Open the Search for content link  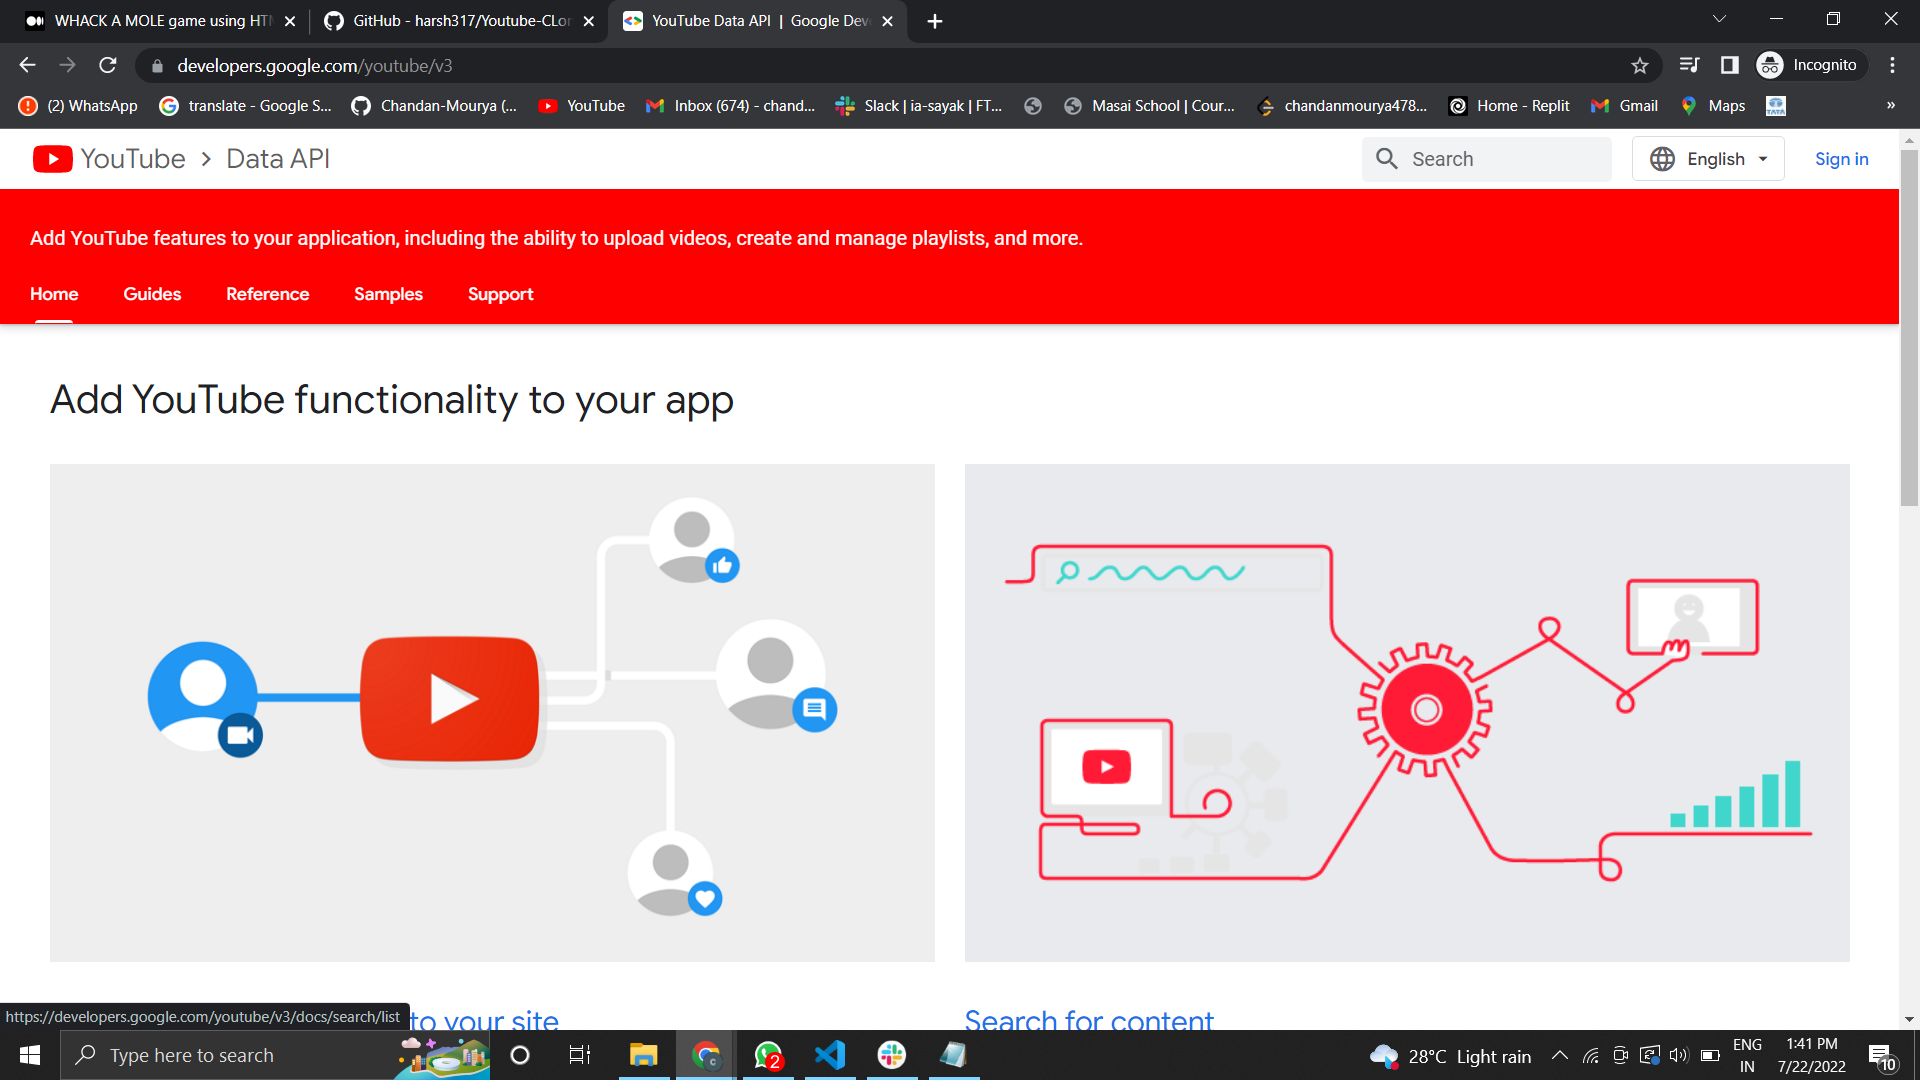[1088, 1020]
